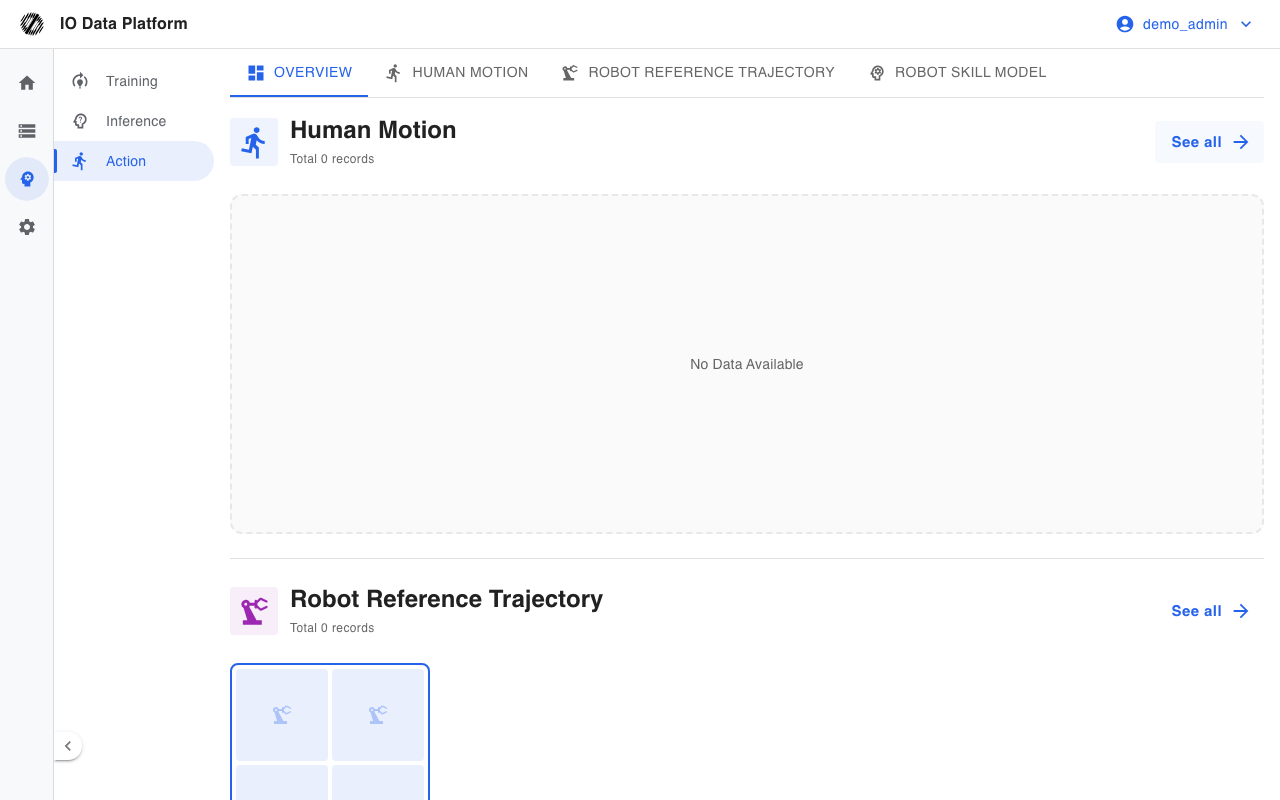1280x800 pixels.
Task: Open the Home icon in left rail
Action: click(x=27, y=83)
